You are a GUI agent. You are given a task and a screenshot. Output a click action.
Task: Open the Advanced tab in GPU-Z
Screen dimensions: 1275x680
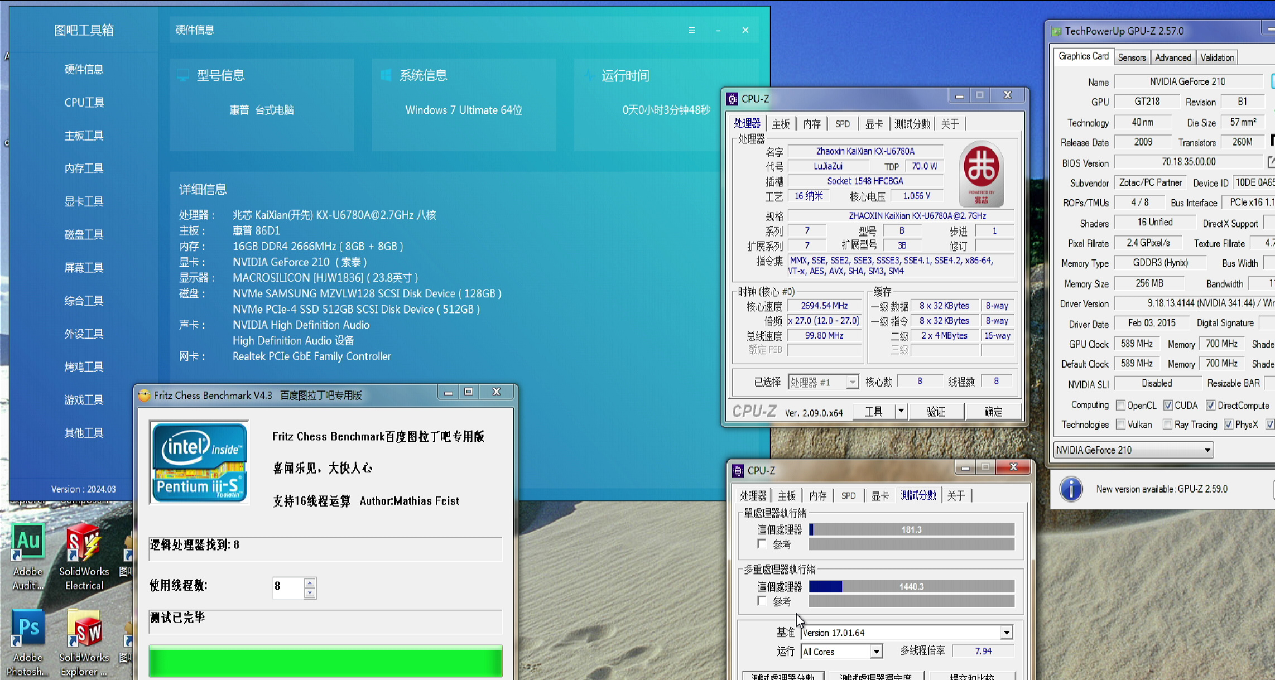(x=1173, y=57)
